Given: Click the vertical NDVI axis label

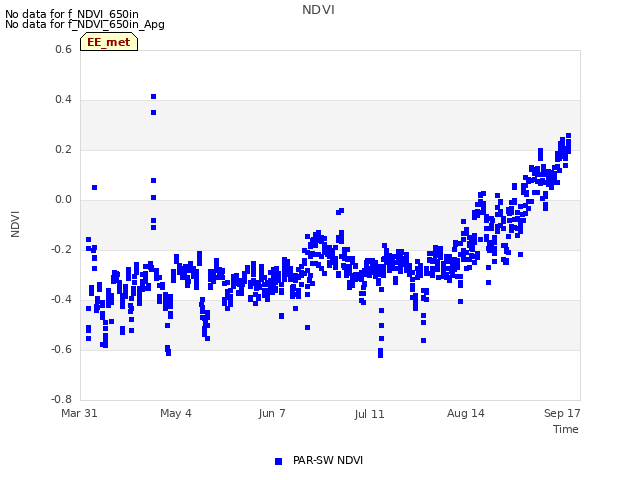Looking at the screenshot, I should 15,224.
